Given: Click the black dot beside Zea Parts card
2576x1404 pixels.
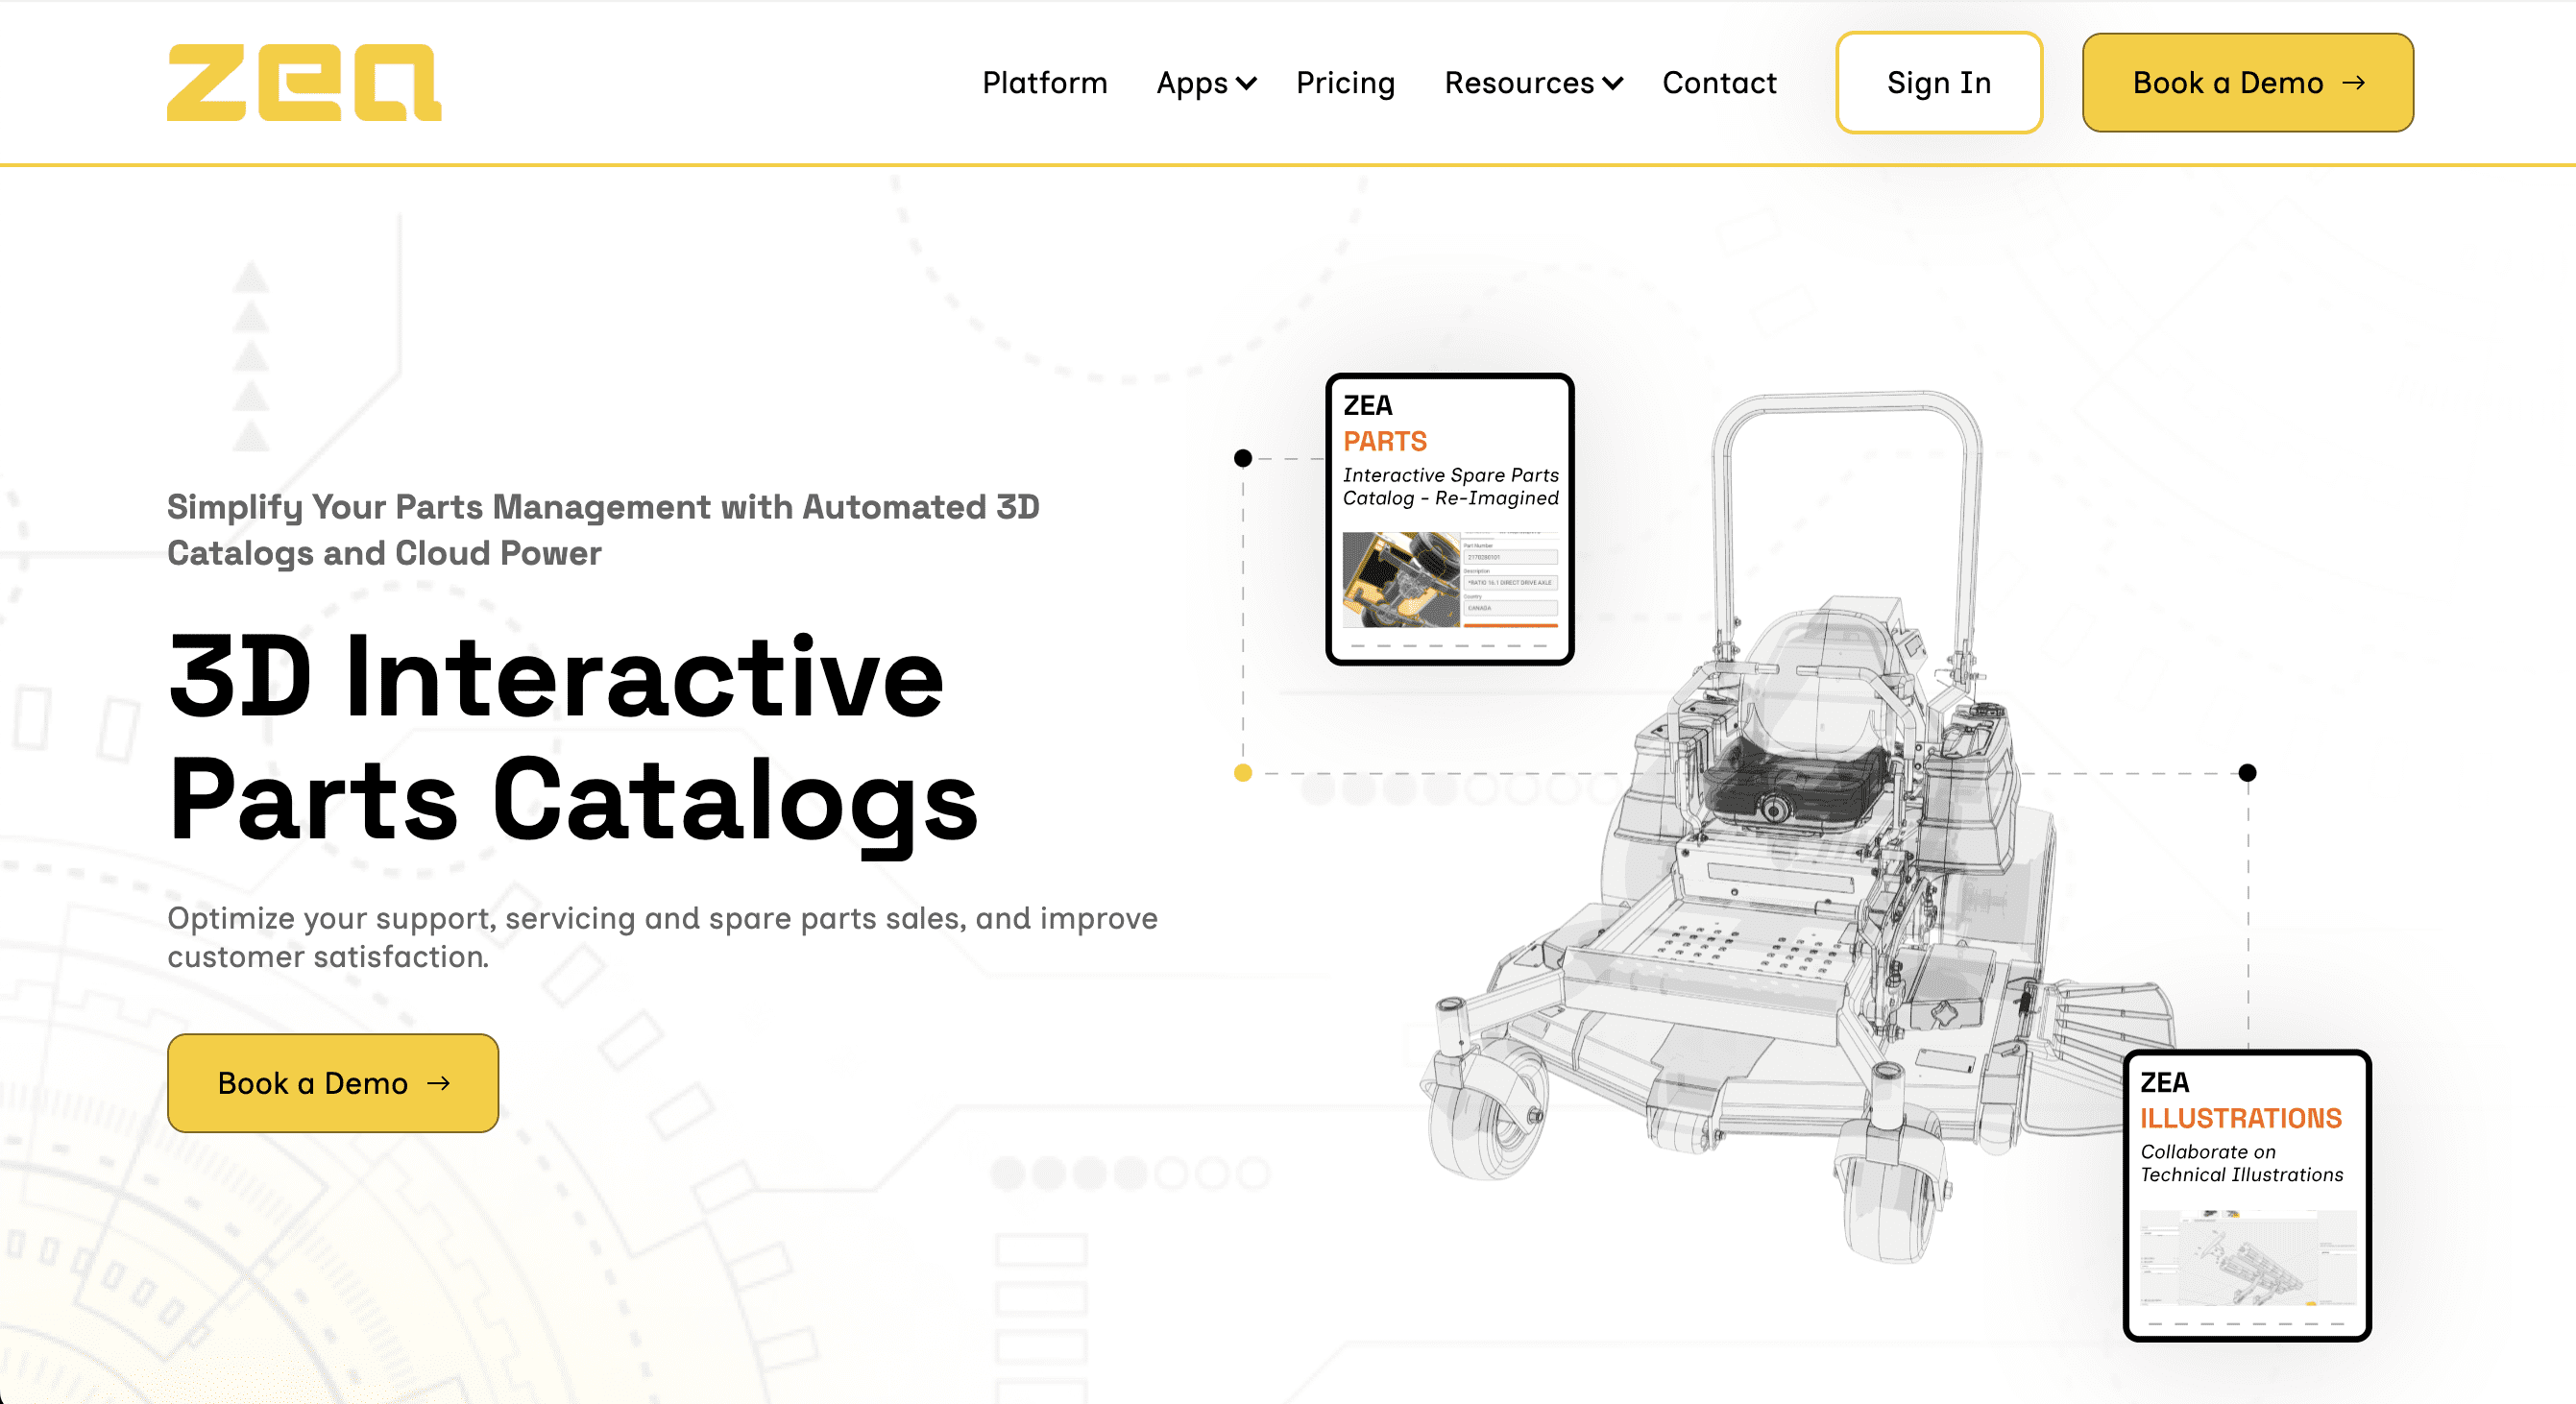Looking at the screenshot, I should point(1243,458).
